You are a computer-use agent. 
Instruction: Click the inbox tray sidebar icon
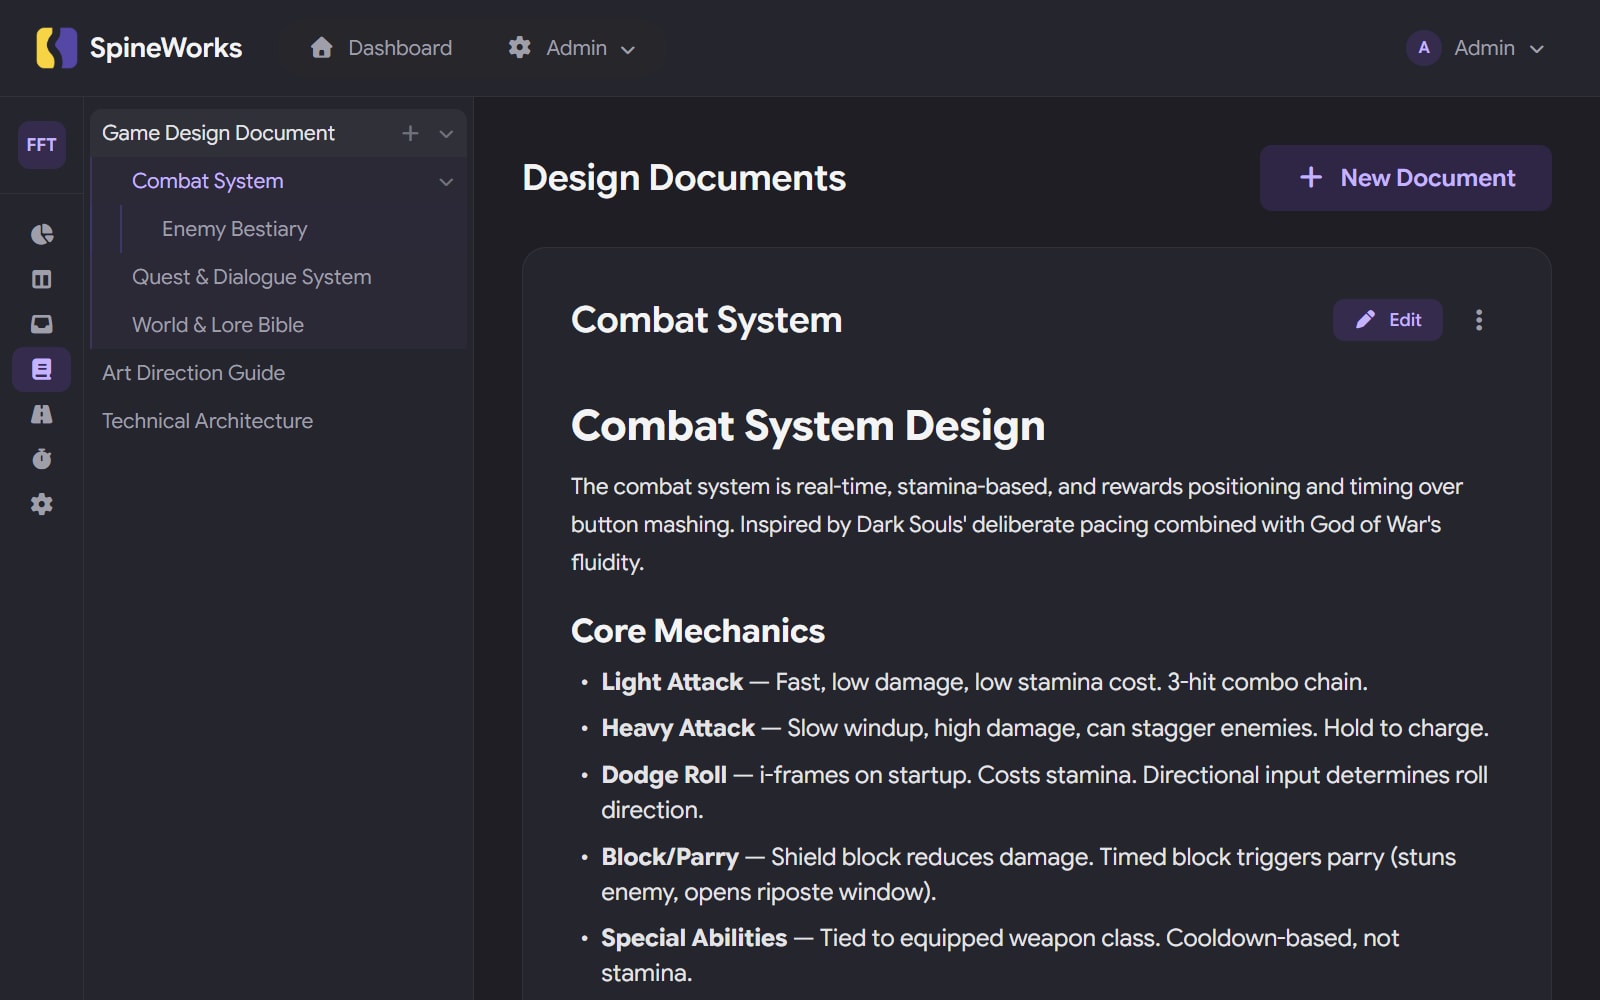click(x=41, y=324)
